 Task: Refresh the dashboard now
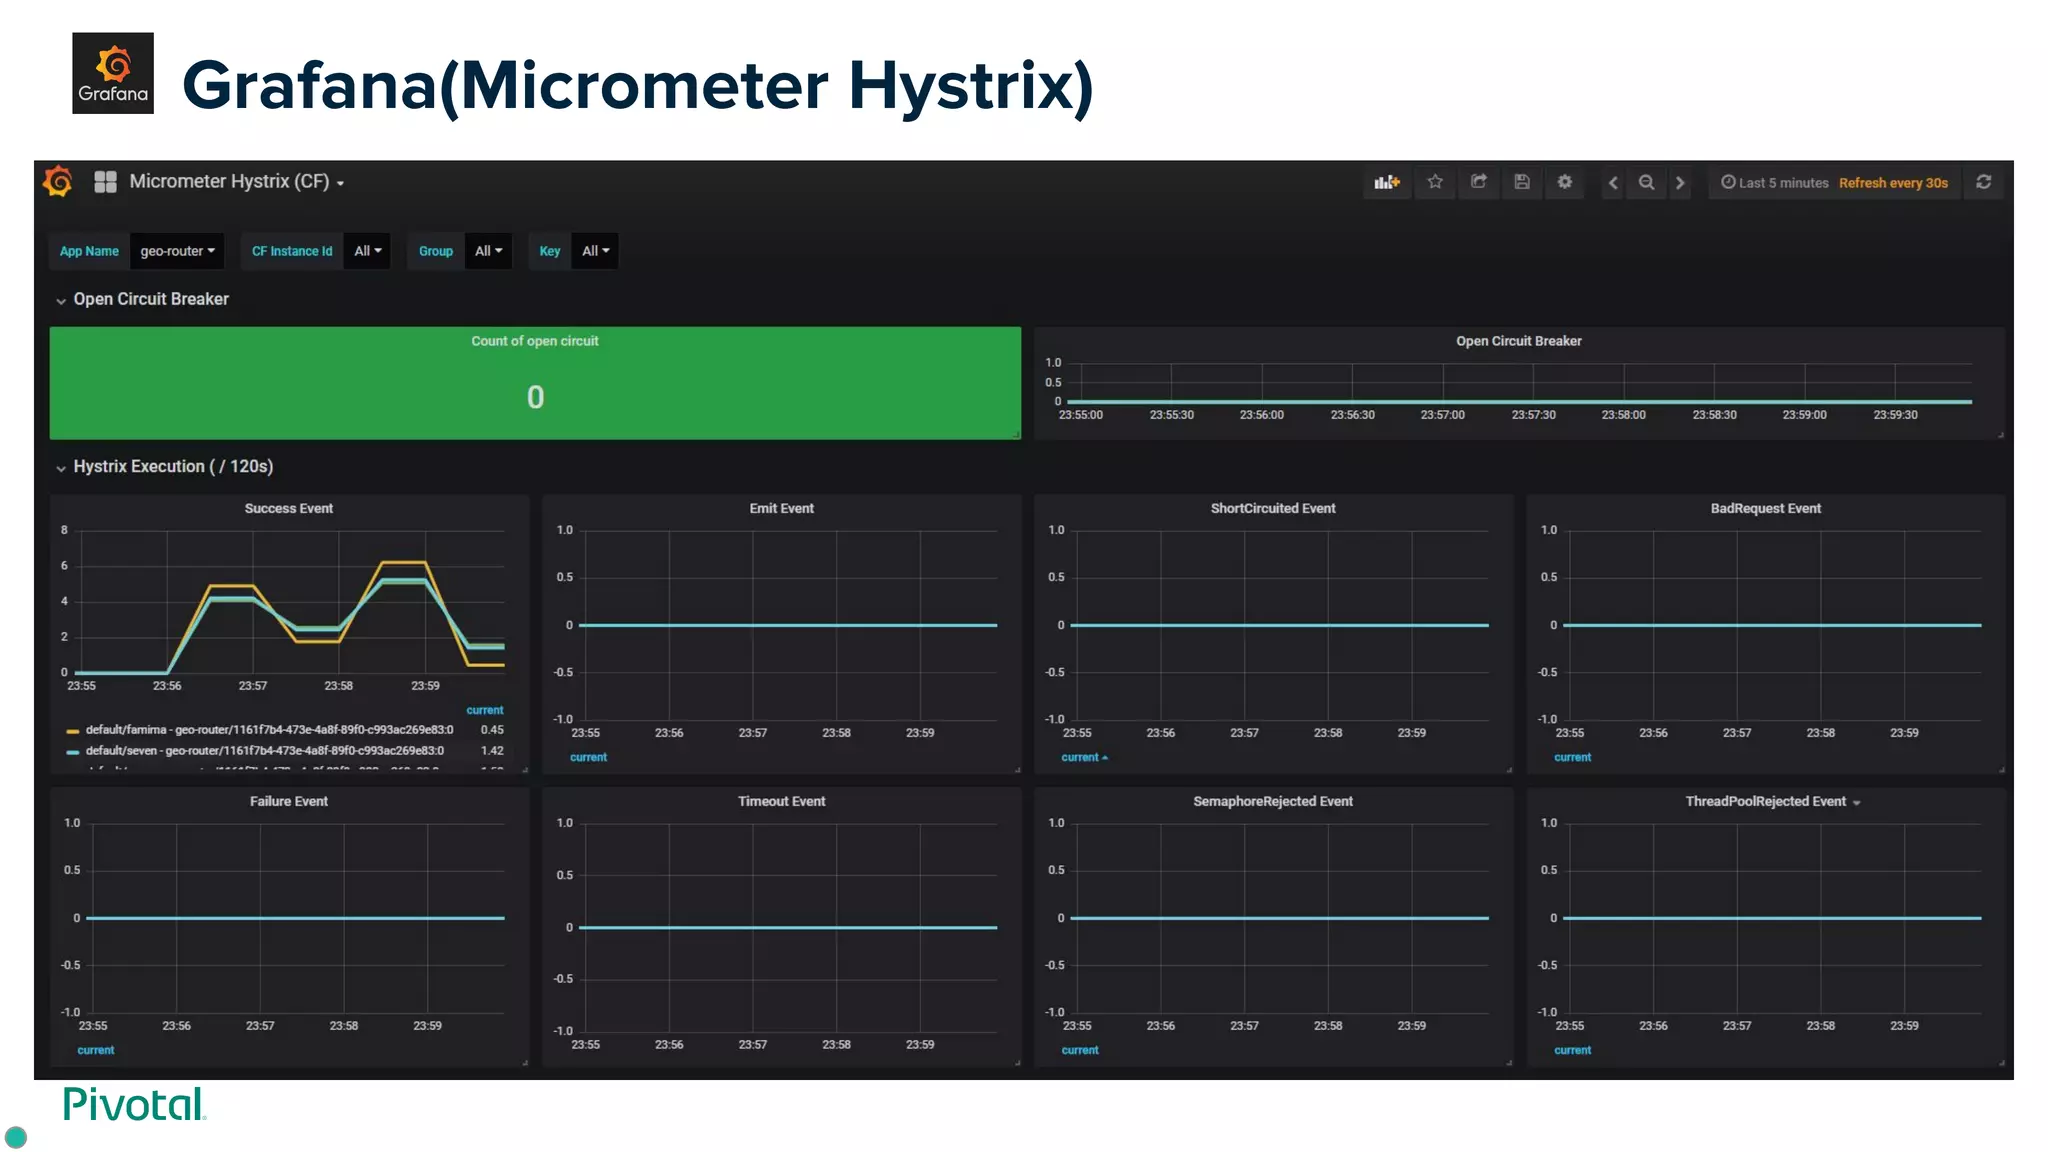coord(1984,182)
